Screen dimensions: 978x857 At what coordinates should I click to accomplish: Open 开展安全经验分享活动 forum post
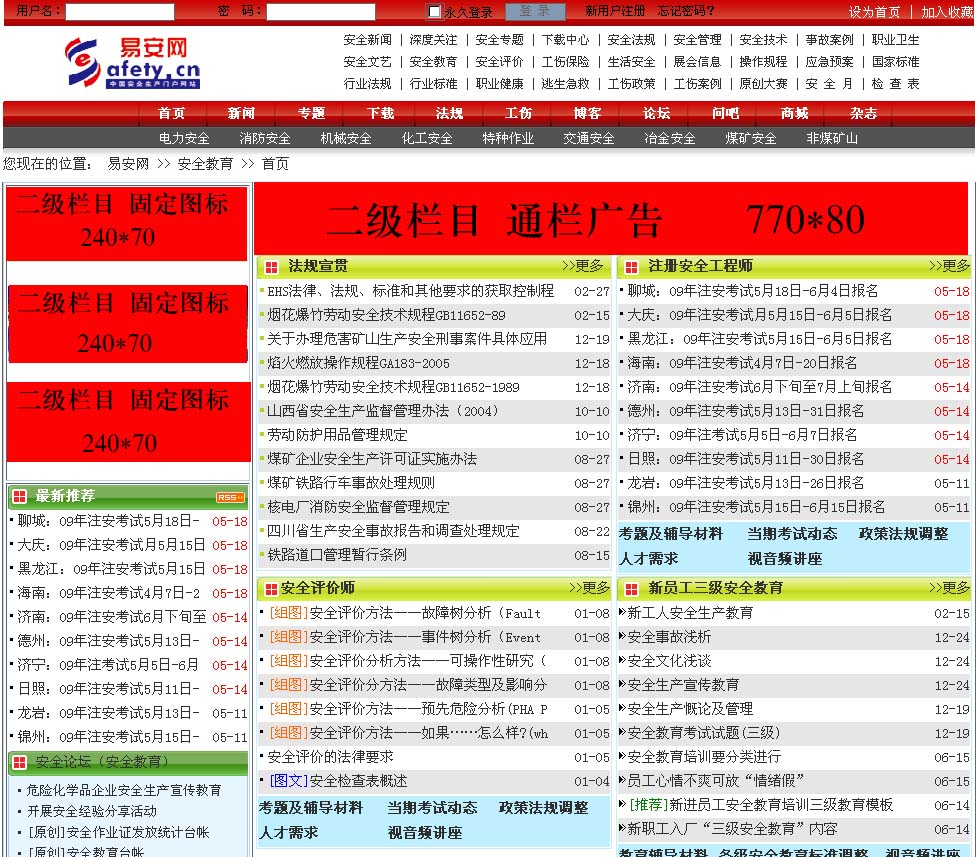coord(92,811)
